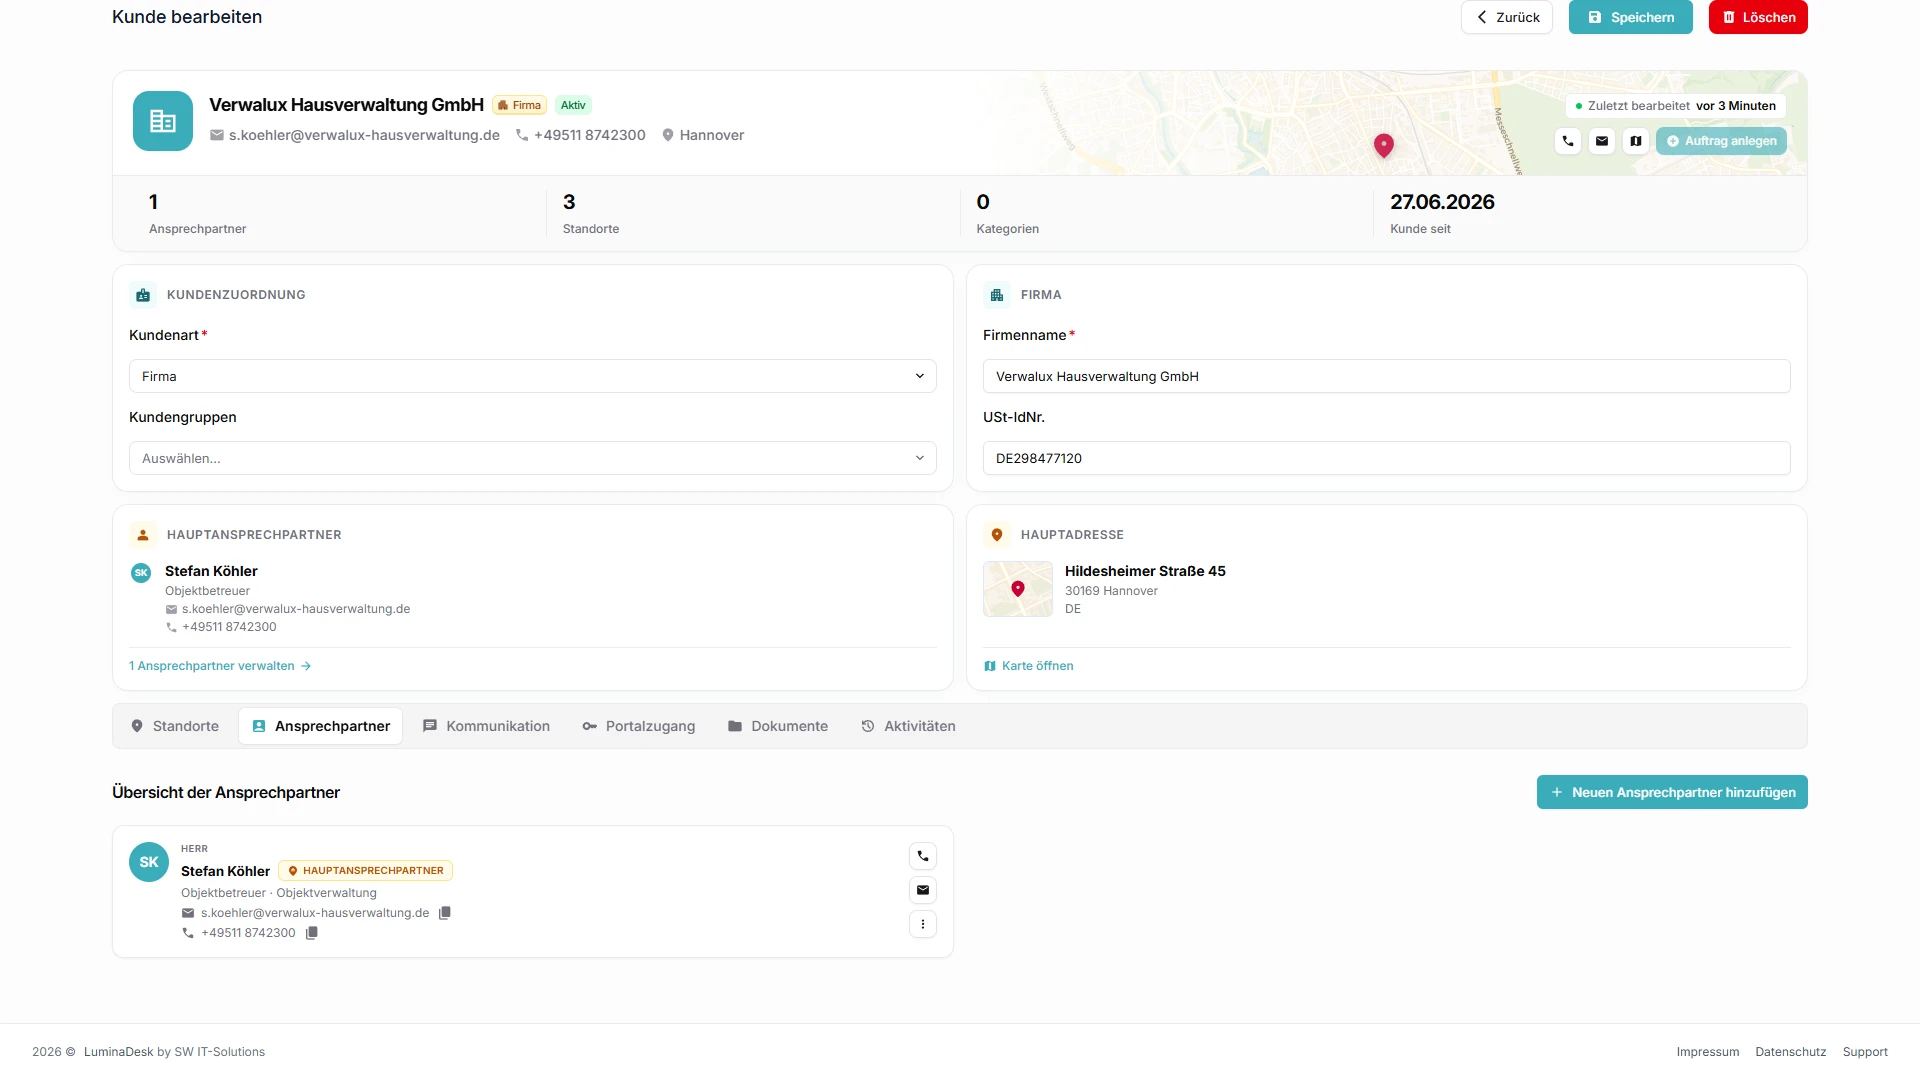This screenshot has width=1920, height=1080.
Task: Click the phone icon in the header map area
Action: [1568, 141]
